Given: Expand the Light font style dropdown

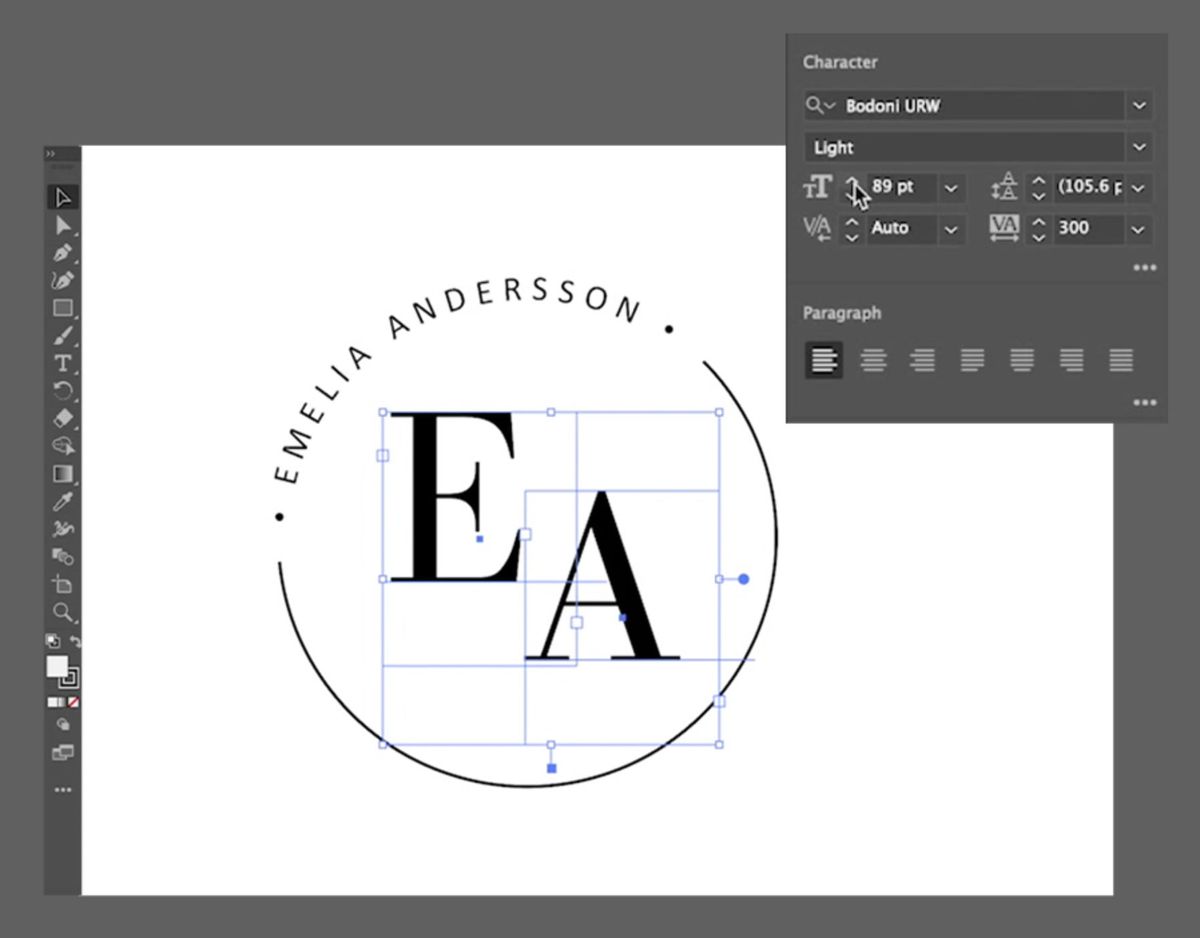Looking at the screenshot, I should coord(1139,147).
